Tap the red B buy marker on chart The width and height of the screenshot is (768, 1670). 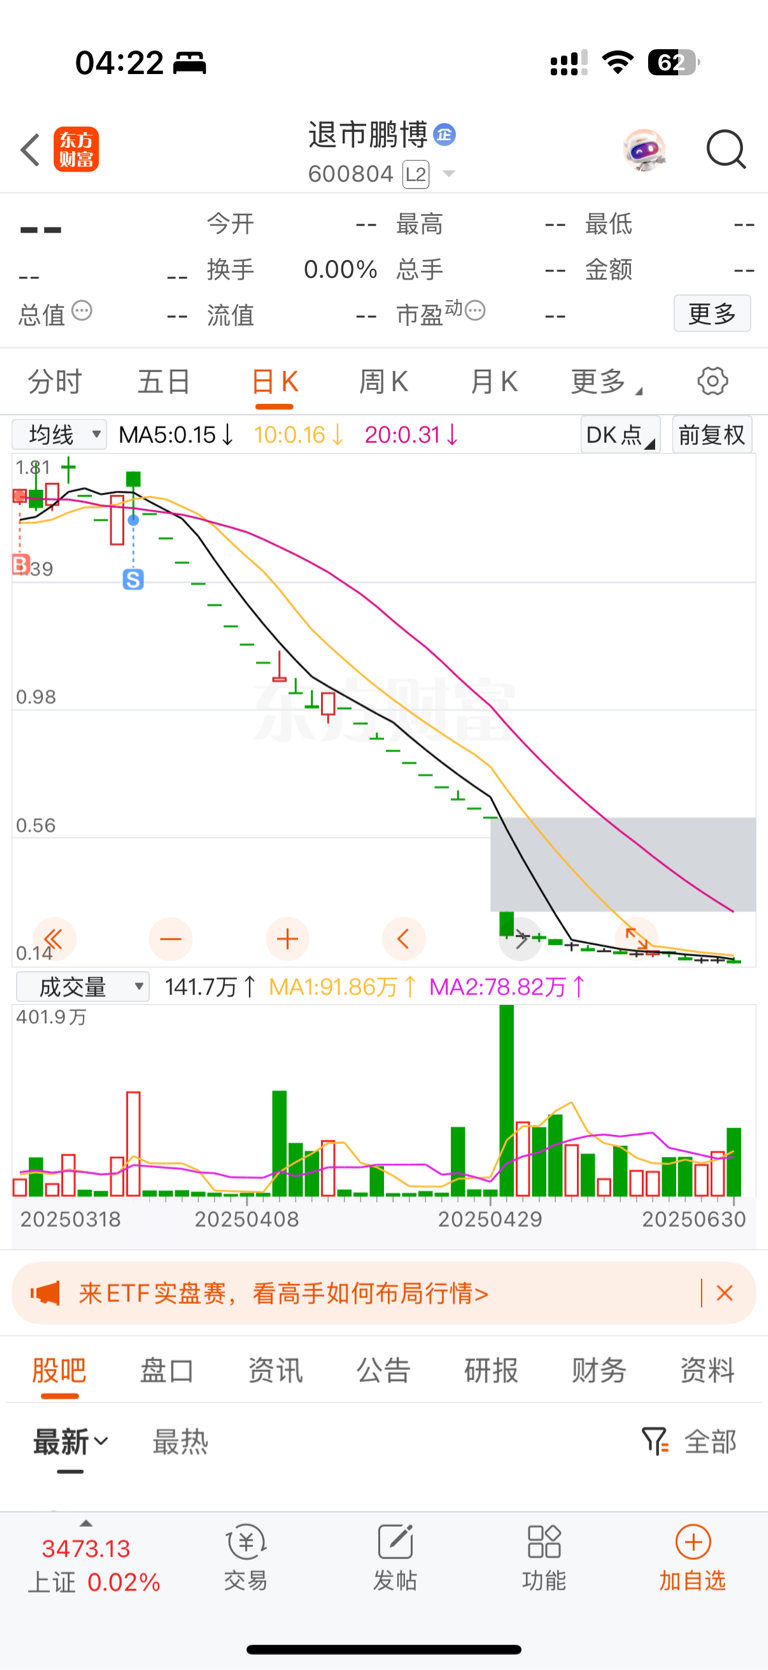20,565
